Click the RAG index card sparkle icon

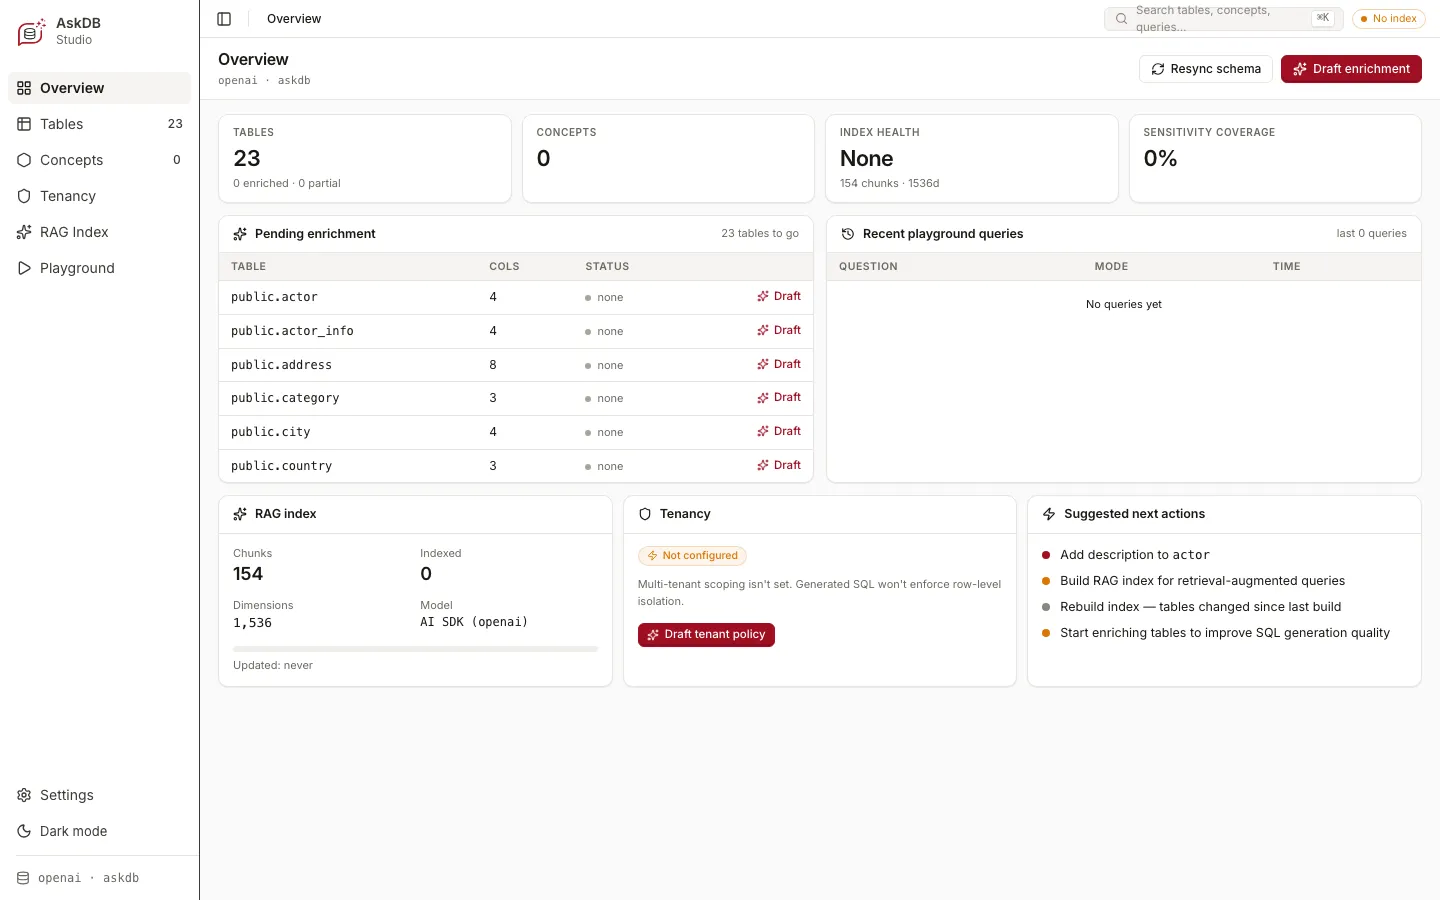click(240, 514)
